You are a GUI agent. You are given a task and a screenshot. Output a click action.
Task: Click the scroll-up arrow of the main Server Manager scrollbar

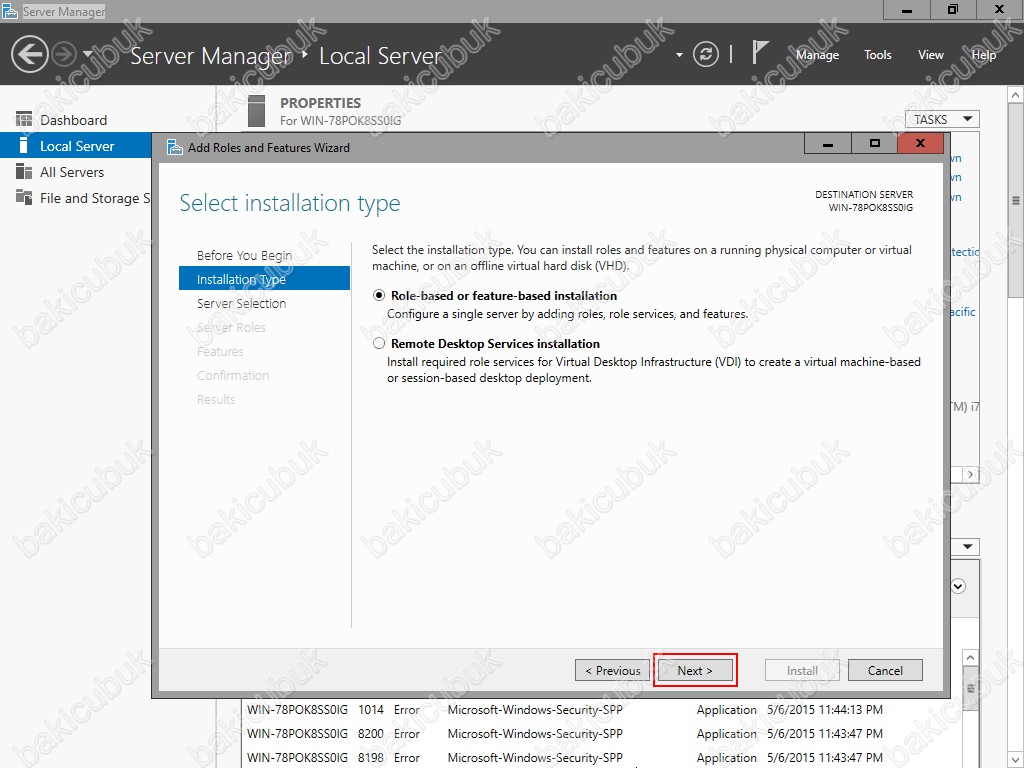click(x=1016, y=95)
